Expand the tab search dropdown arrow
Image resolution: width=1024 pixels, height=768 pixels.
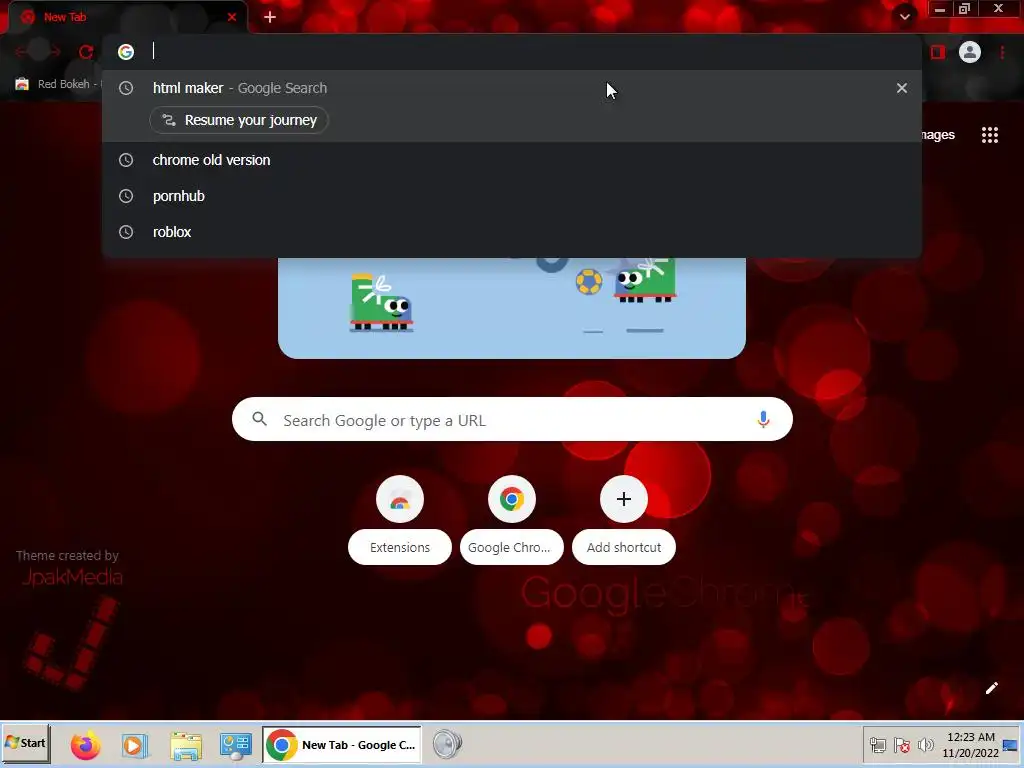(904, 16)
